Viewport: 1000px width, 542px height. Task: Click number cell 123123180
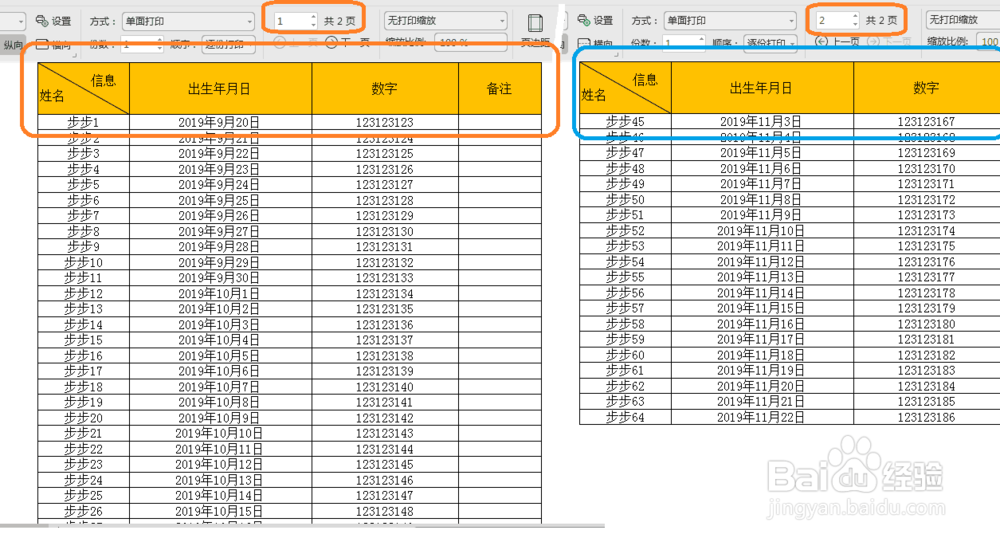pyautogui.click(x=926, y=324)
